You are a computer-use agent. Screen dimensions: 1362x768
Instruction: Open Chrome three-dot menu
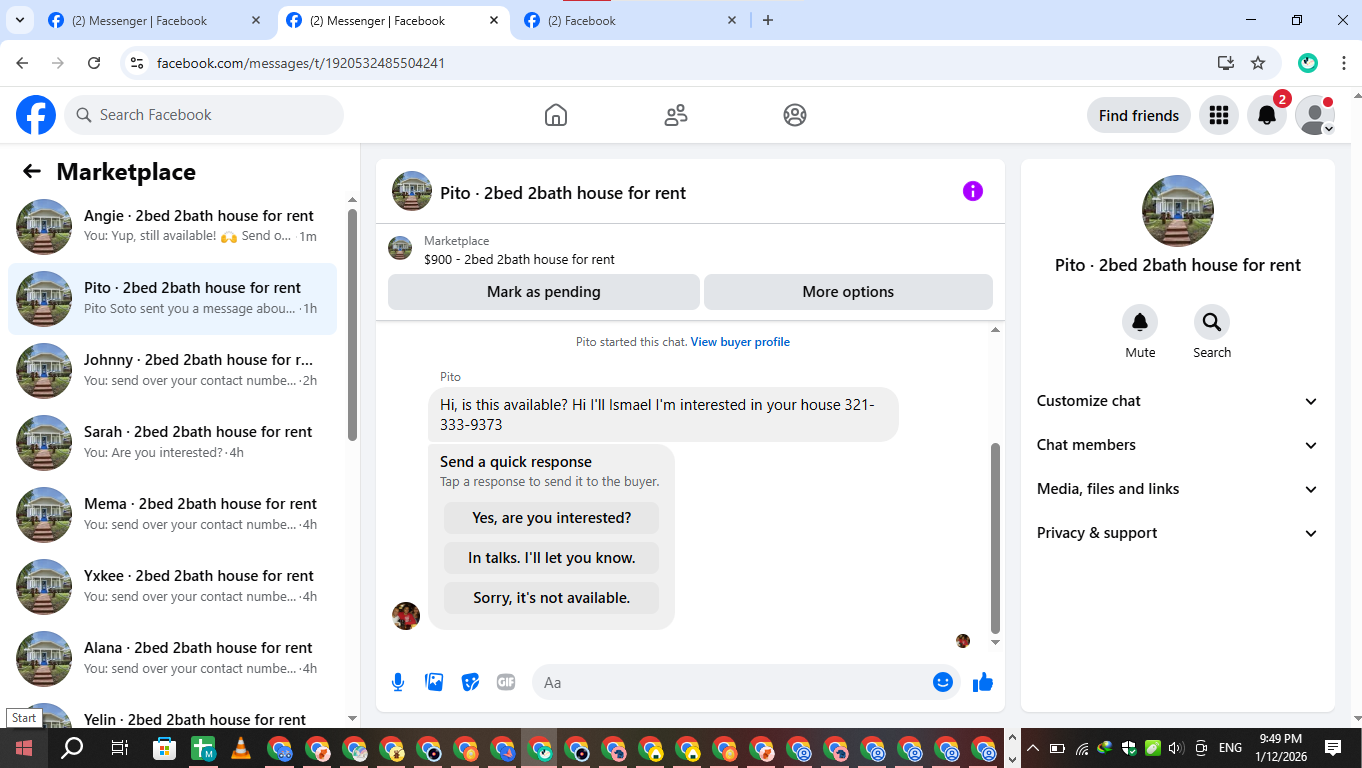1343,63
